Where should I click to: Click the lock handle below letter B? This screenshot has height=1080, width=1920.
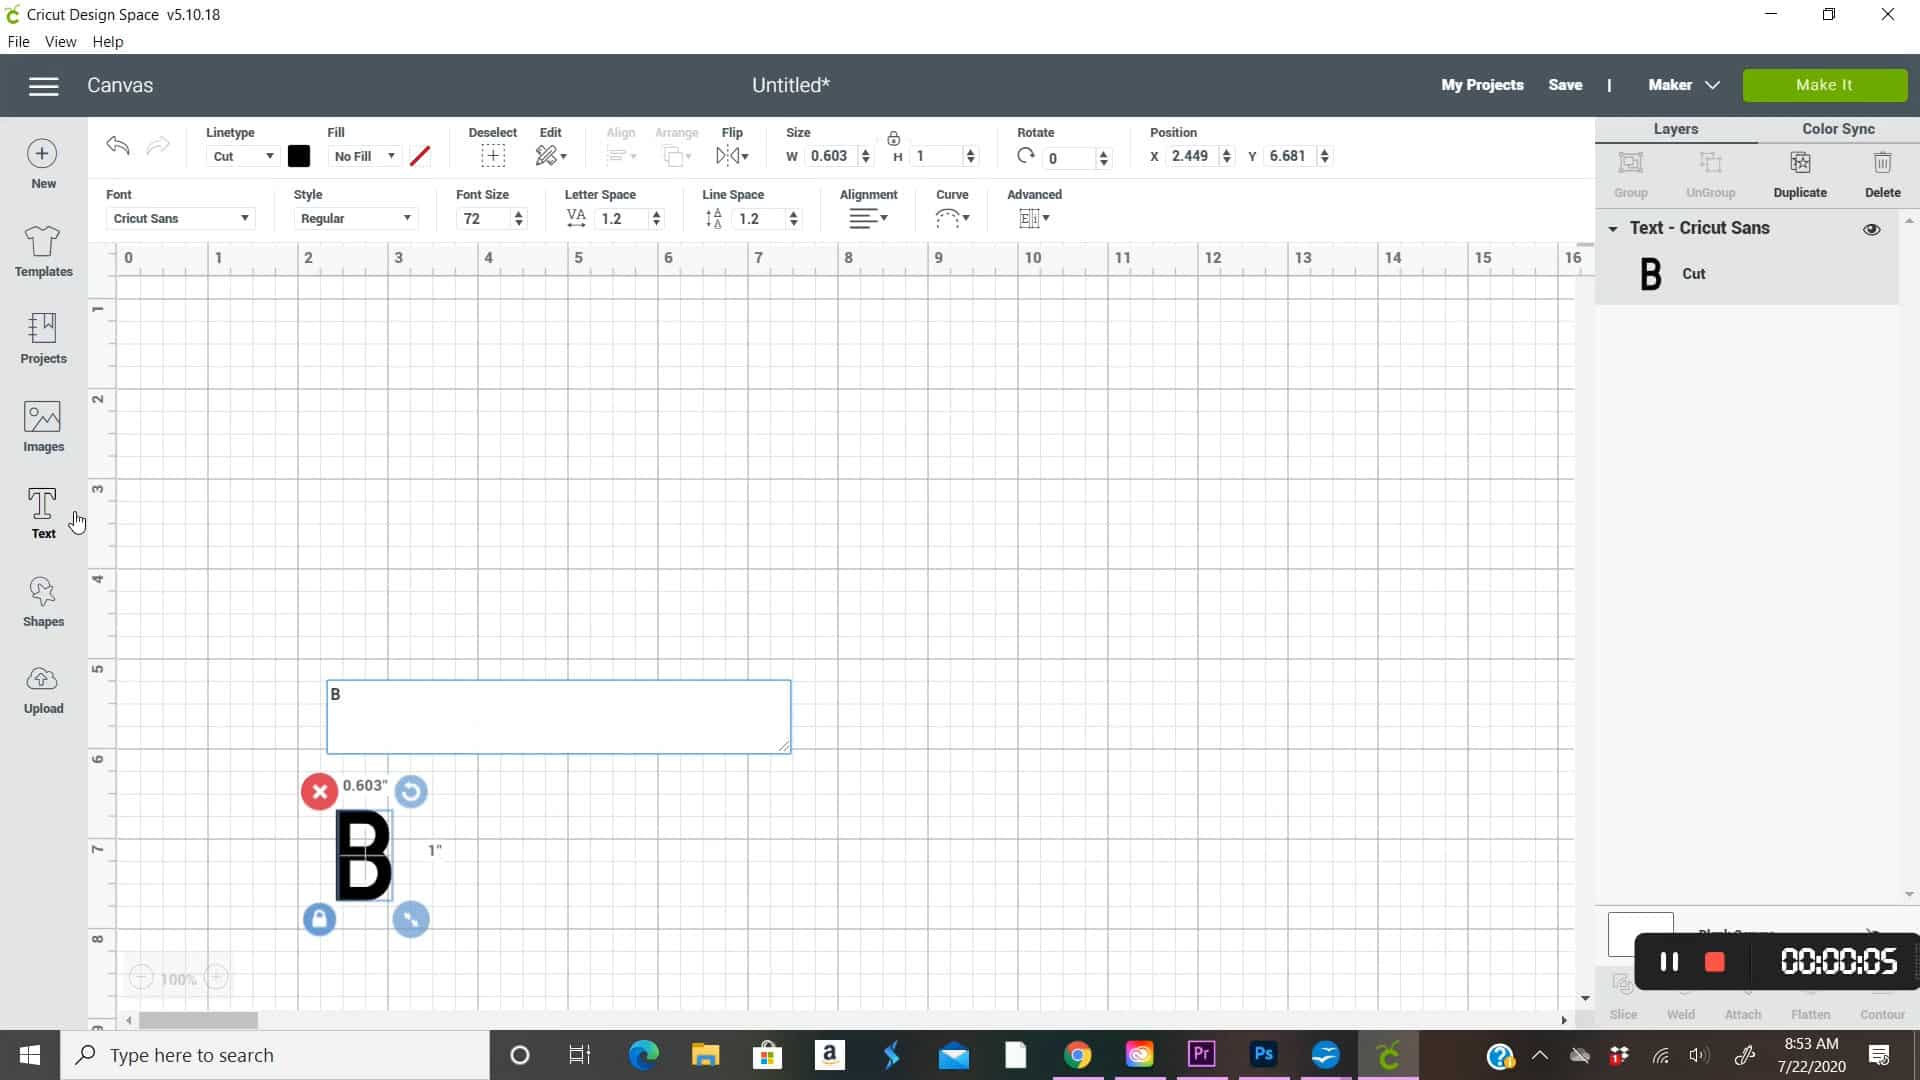319,919
